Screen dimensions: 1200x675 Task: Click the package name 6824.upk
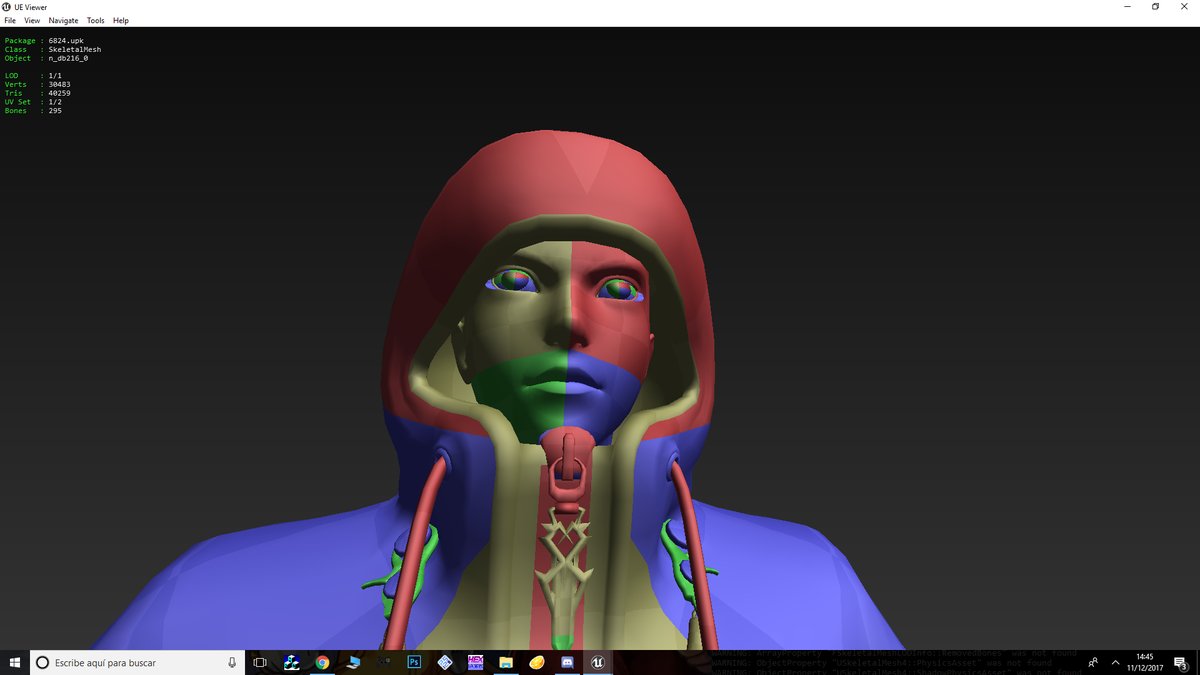66,41
